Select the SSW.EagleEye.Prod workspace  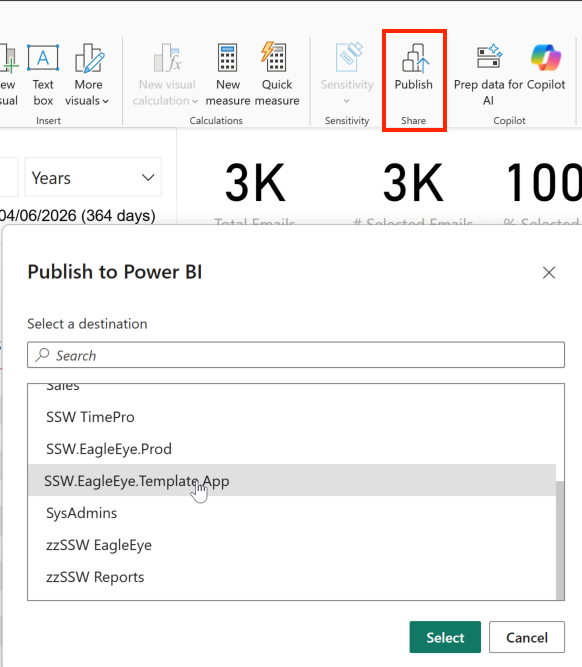292,449
